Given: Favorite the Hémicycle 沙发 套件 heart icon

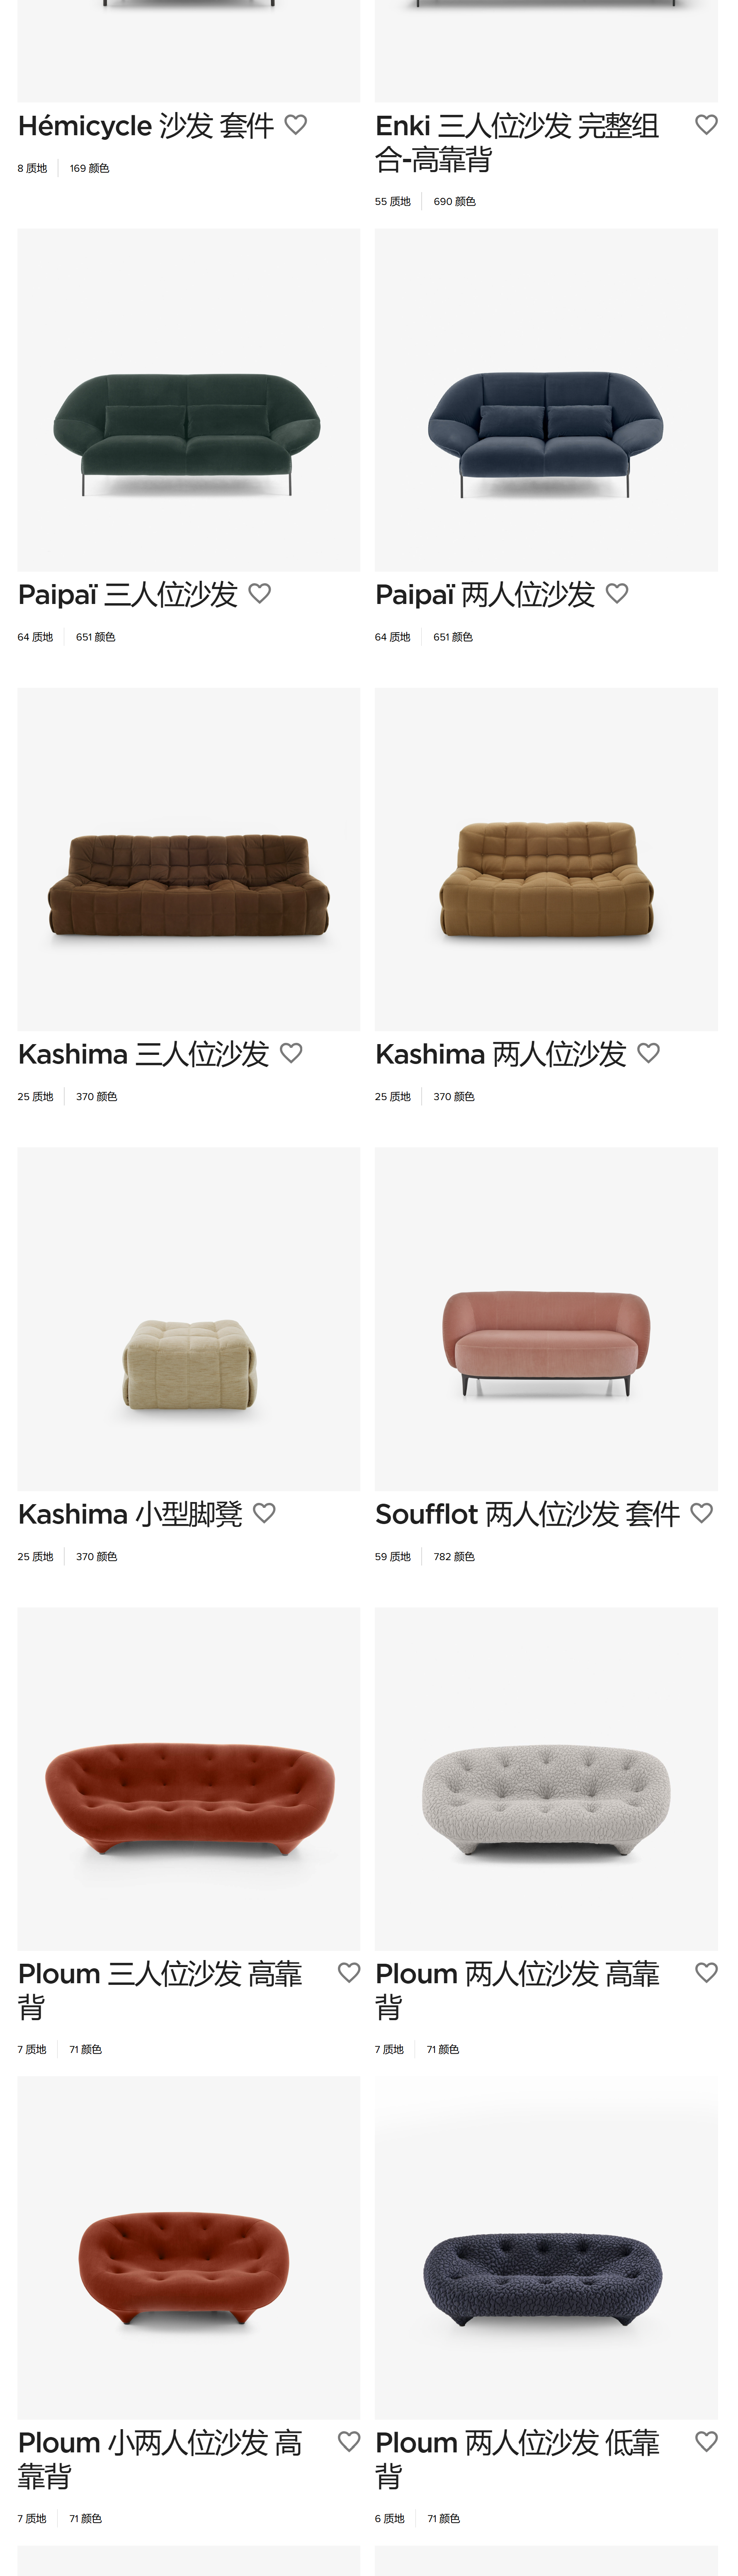Looking at the screenshot, I should pyautogui.click(x=295, y=125).
